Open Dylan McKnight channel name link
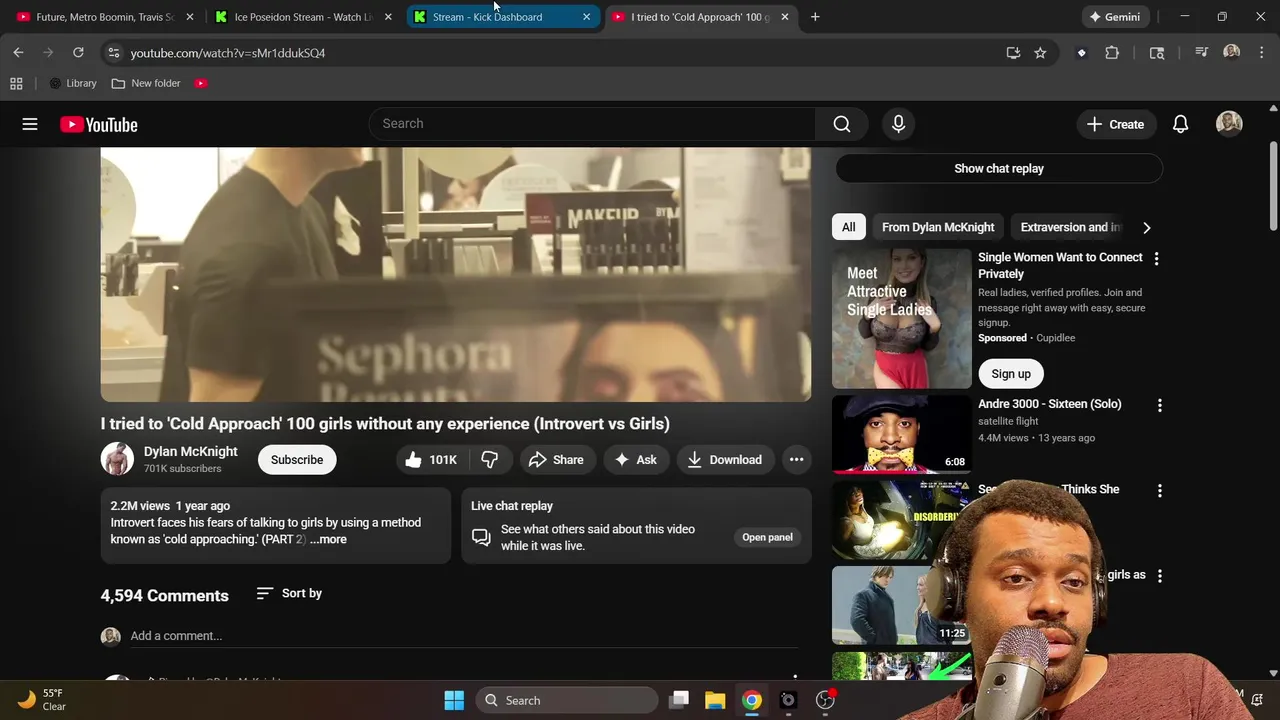 pyautogui.click(x=190, y=452)
